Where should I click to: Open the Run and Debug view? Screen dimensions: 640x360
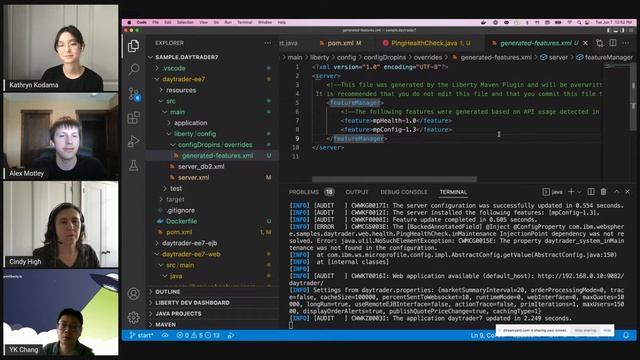tap(133, 142)
